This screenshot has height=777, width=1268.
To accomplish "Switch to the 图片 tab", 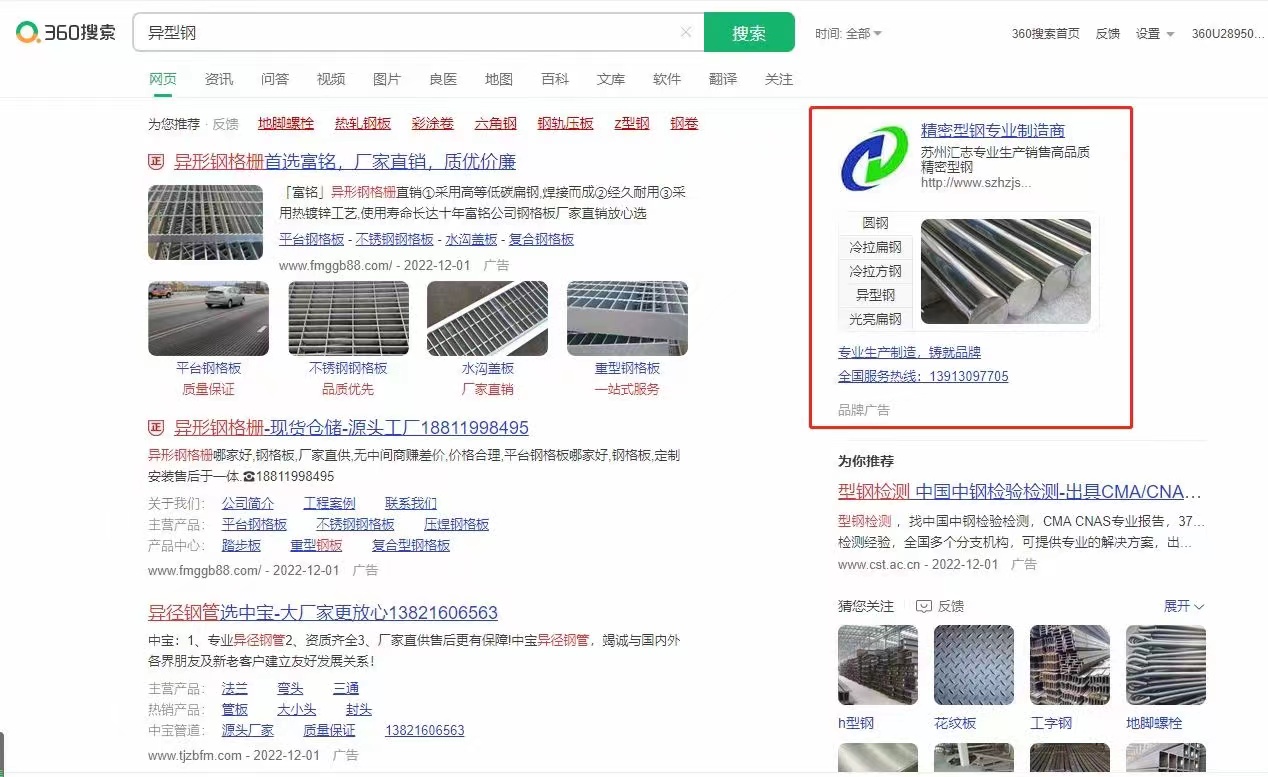I will 387,79.
